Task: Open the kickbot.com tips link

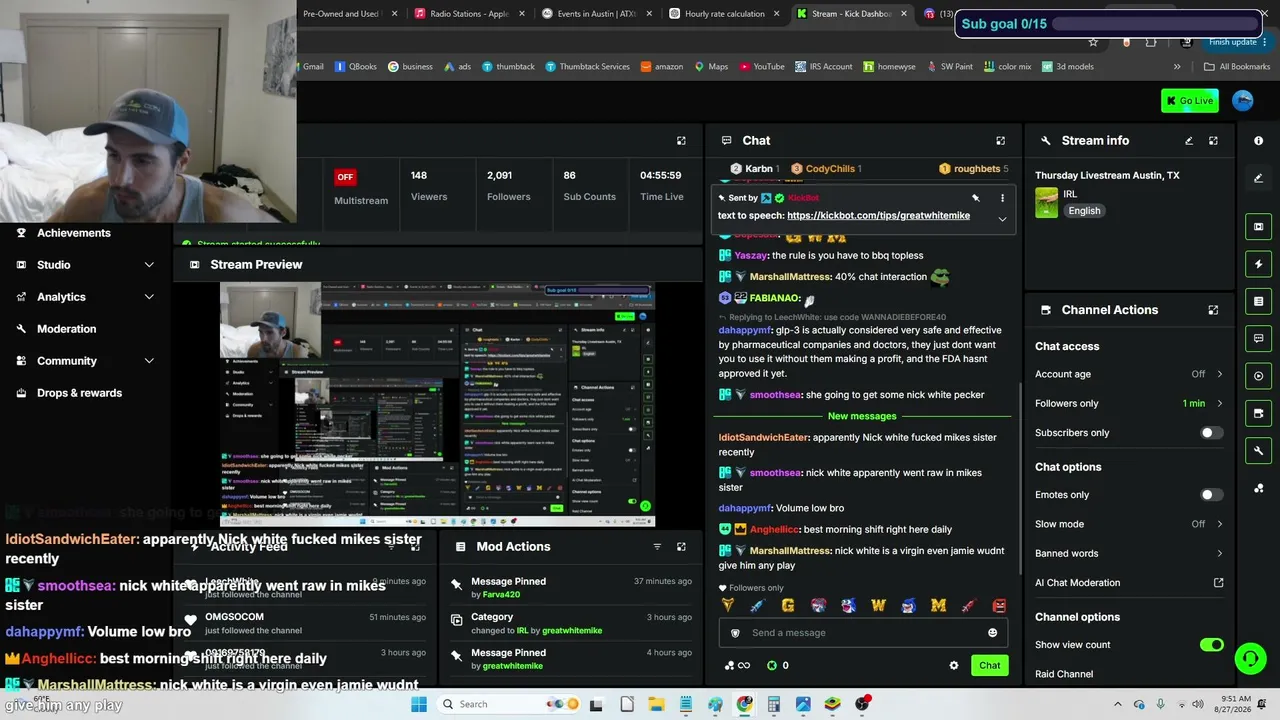Action: point(878,216)
